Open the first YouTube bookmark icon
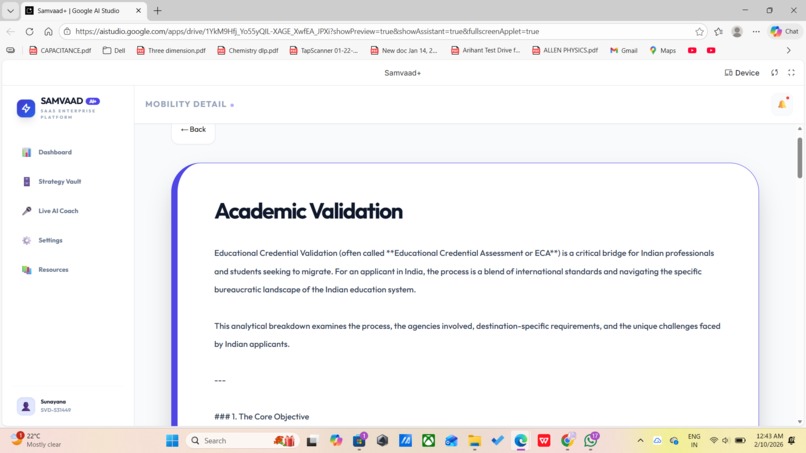Image resolution: width=806 pixels, height=453 pixels. (x=692, y=50)
